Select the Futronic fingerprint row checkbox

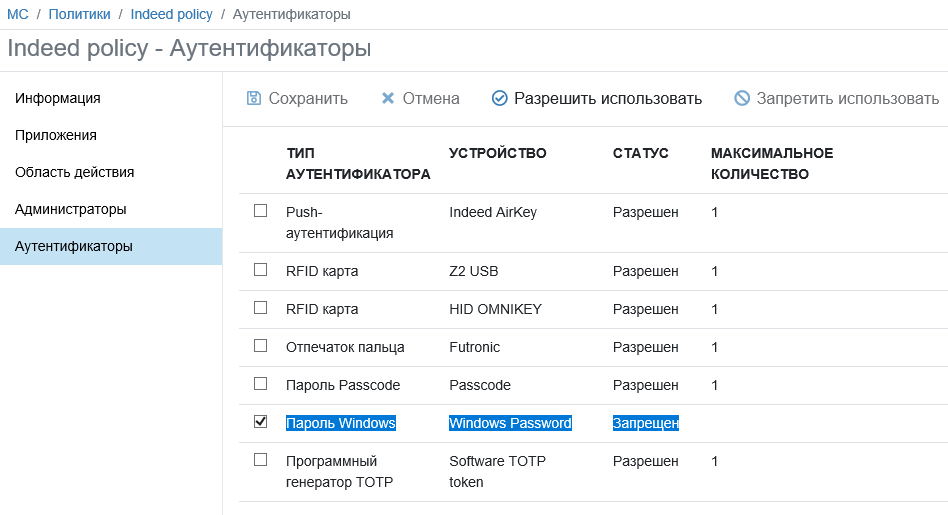[x=261, y=346]
